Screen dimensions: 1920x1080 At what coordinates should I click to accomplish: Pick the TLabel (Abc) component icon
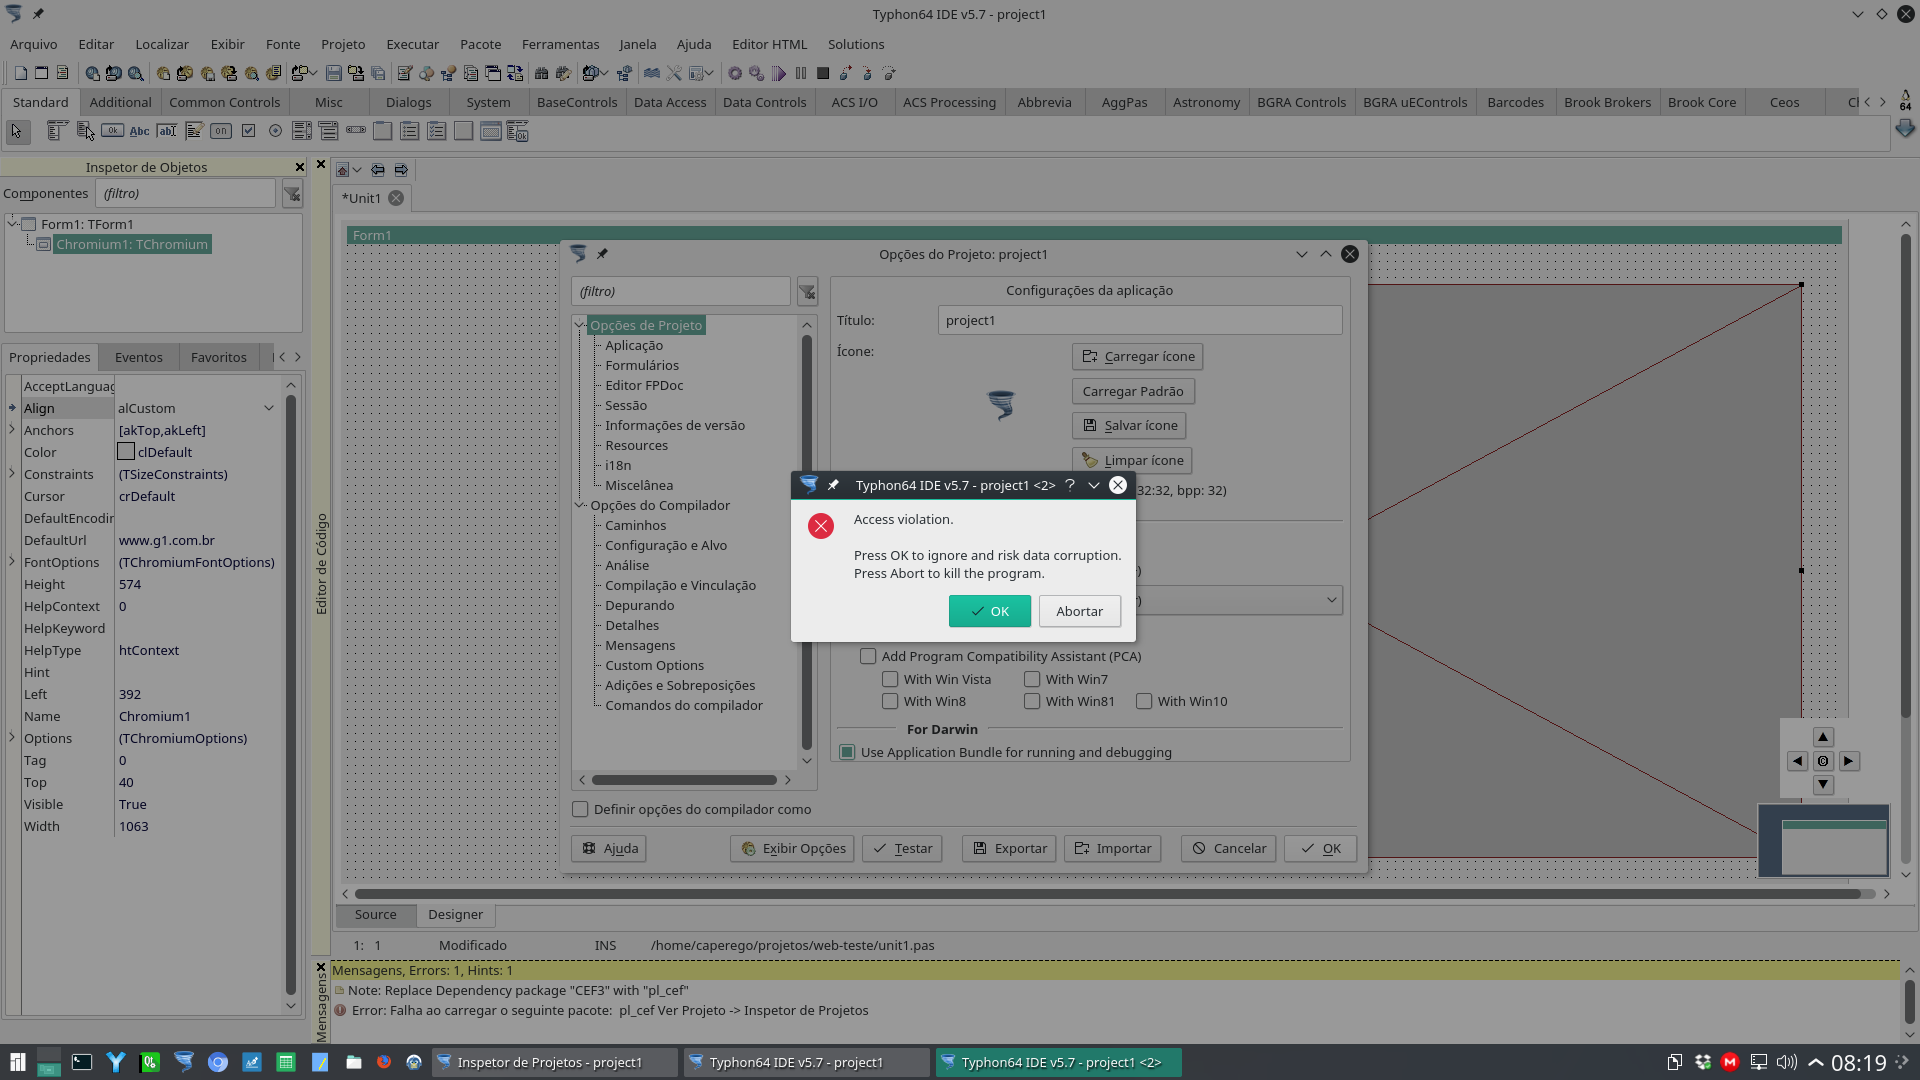coord(139,131)
